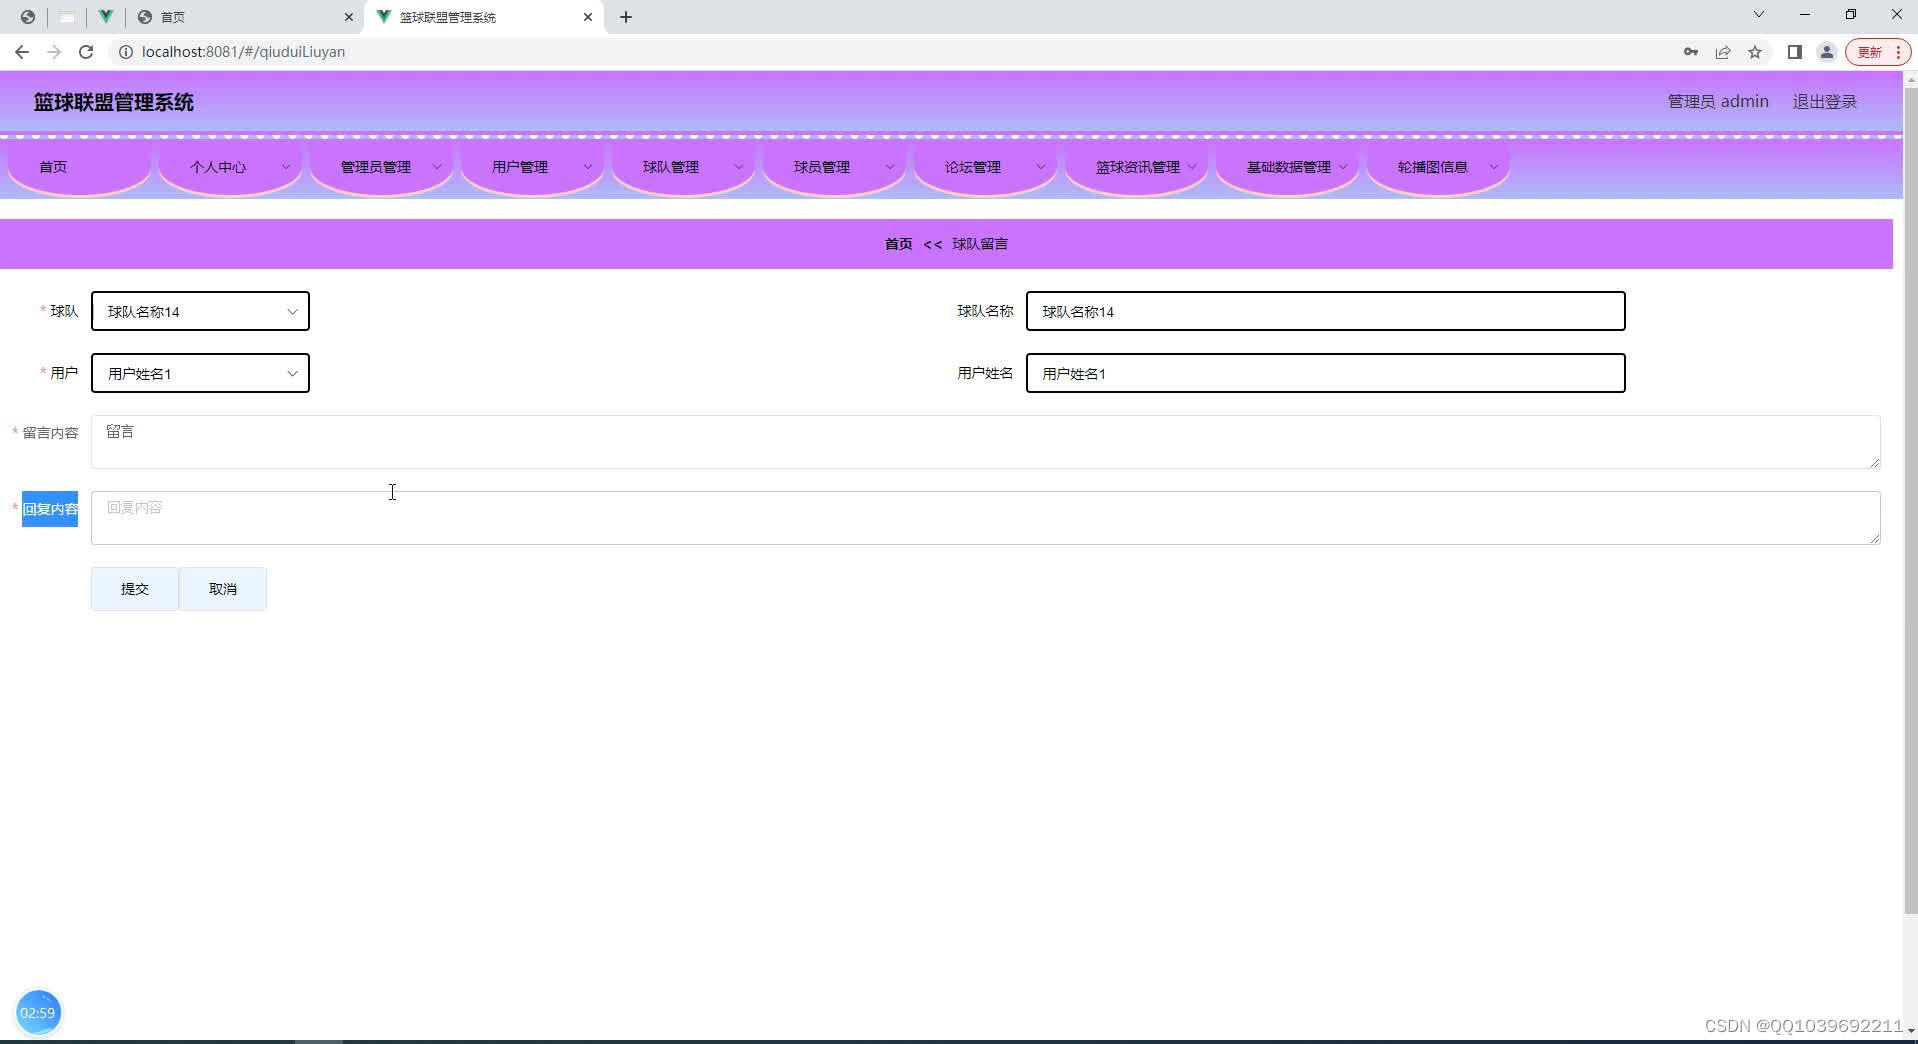Open the 基础数据管理 menu
This screenshot has height=1044, width=1918.
[x=1289, y=167]
